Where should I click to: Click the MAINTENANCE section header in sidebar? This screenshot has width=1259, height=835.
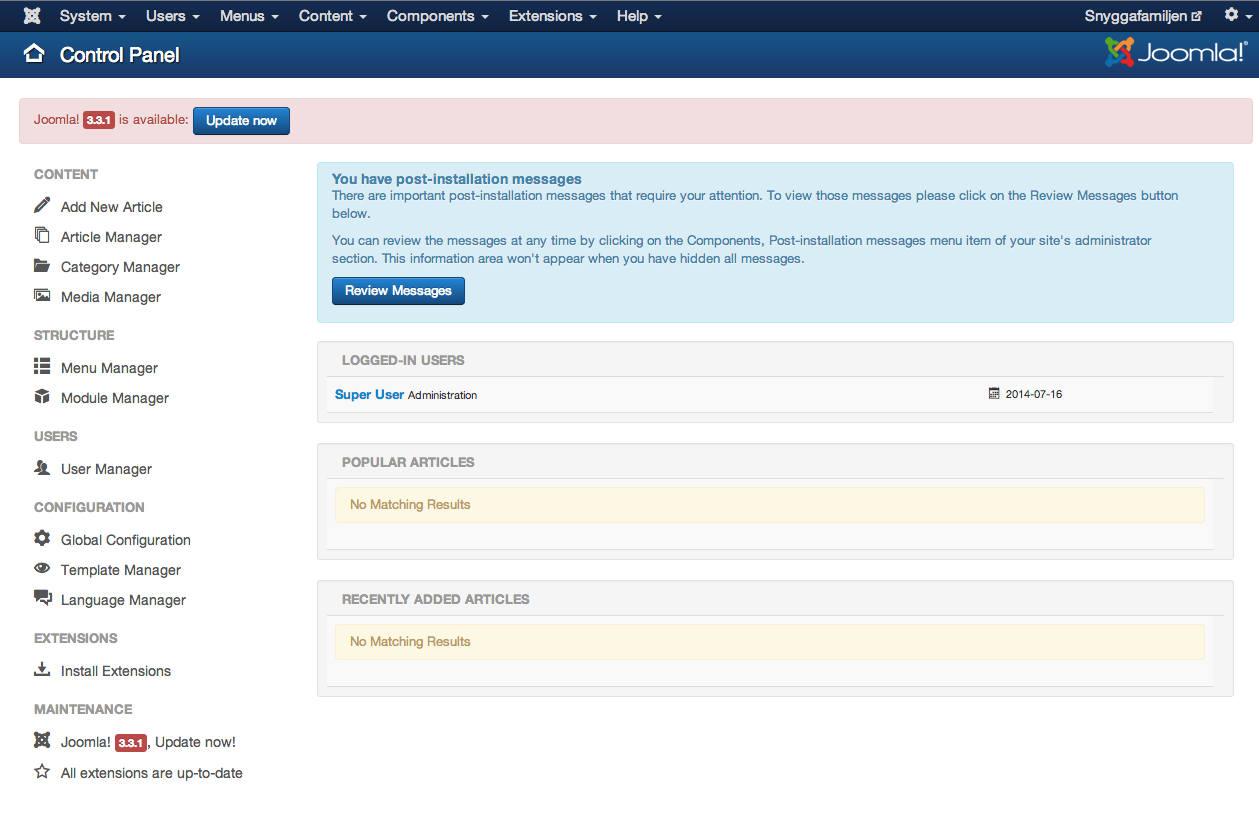[83, 709]
